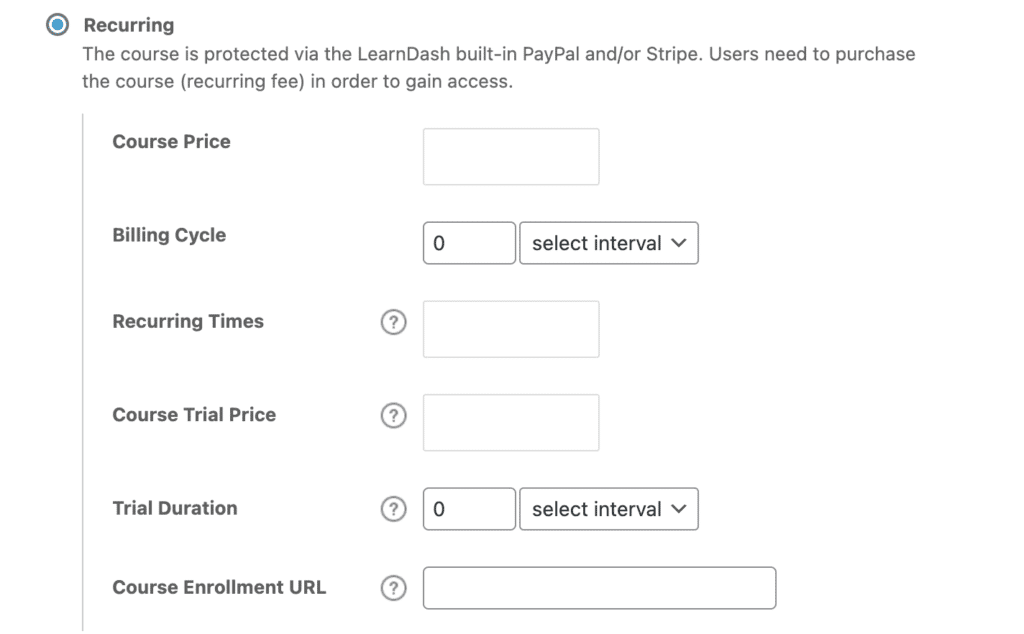Viewport: 1024px width, 634px height.
Task: Expand the select interval menu for billing
Action: coord(608,242)
